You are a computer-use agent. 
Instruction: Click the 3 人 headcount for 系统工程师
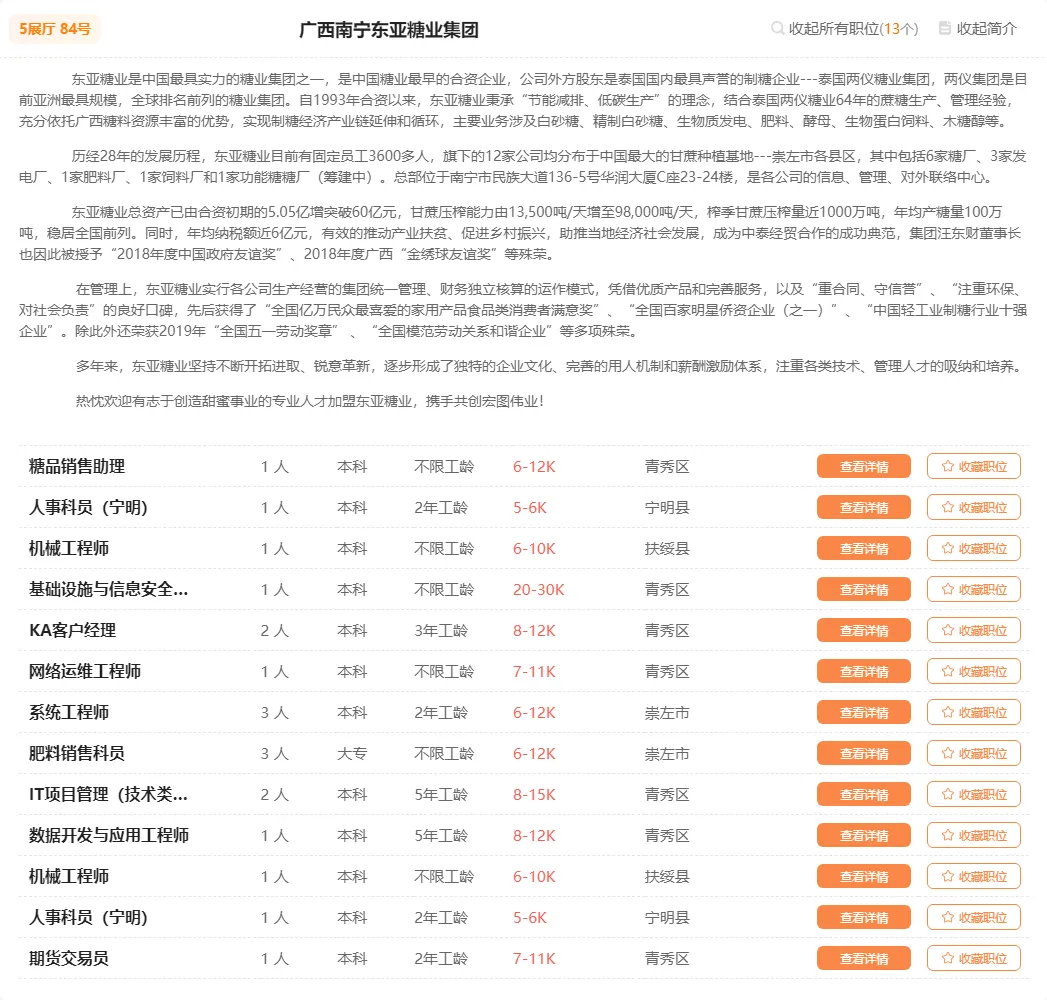pyautogui.click(x=274, y=712)
